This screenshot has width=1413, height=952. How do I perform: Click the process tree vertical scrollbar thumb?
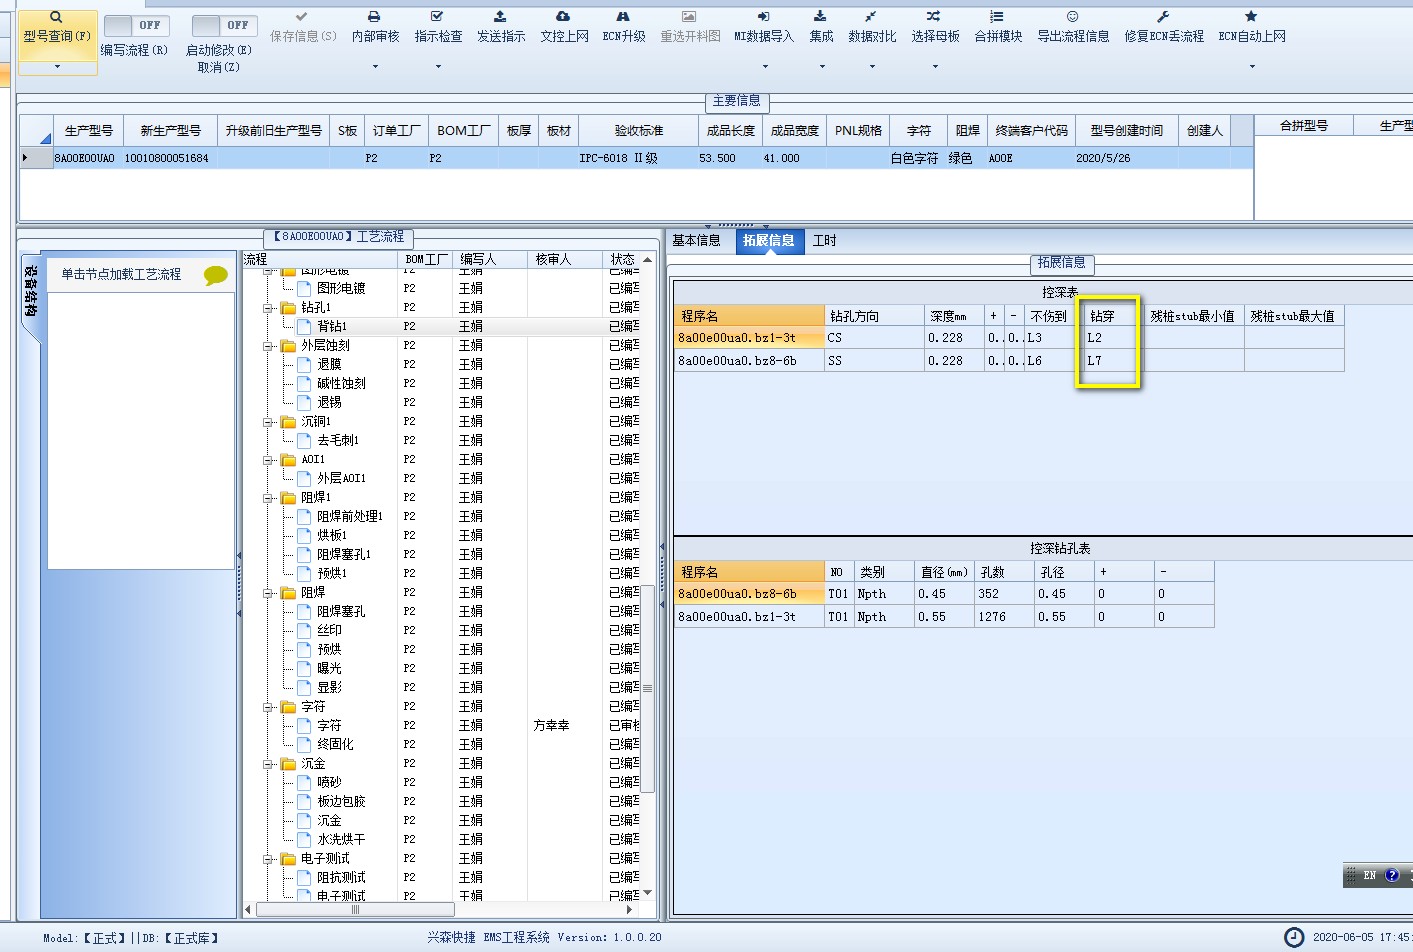(x=647, y=688)
